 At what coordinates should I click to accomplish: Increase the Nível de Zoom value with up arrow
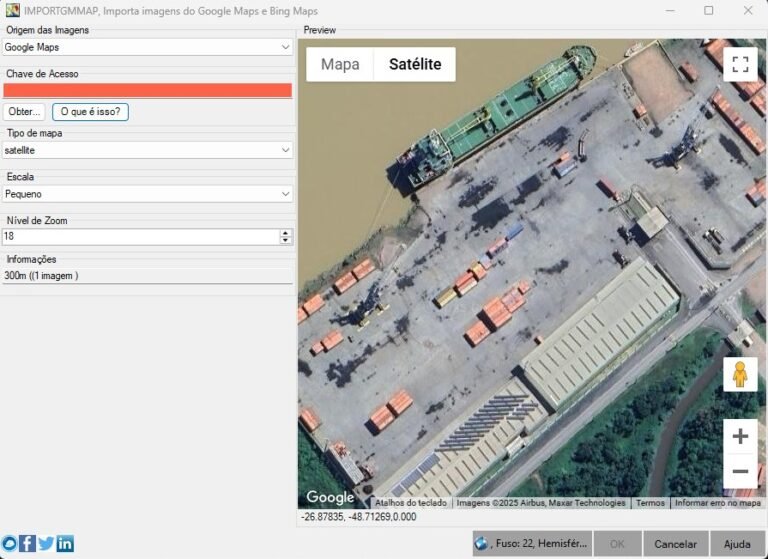click(286, 233)
